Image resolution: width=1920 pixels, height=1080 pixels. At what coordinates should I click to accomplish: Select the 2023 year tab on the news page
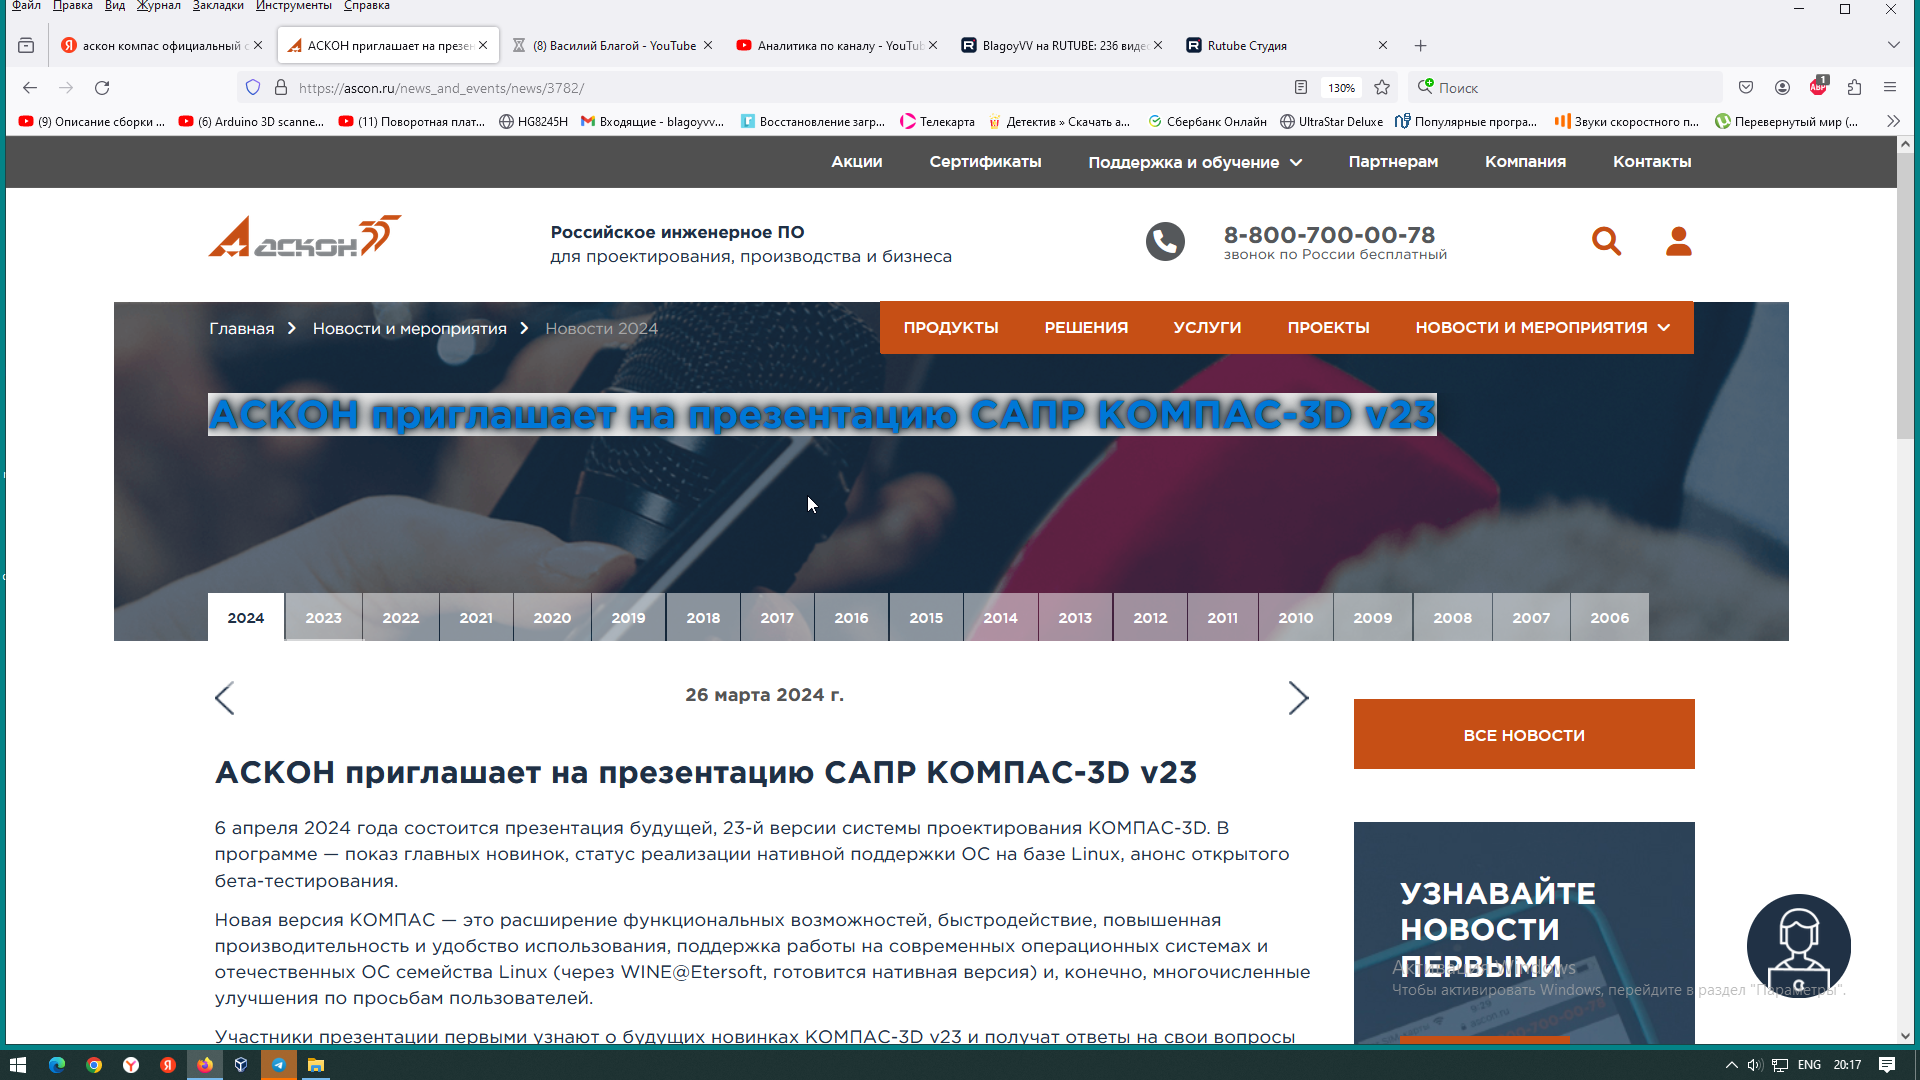[322, 617]
